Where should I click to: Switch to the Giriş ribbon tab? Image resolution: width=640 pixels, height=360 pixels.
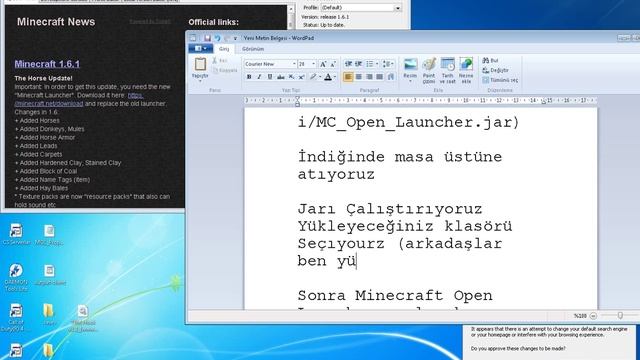point(224,49)
